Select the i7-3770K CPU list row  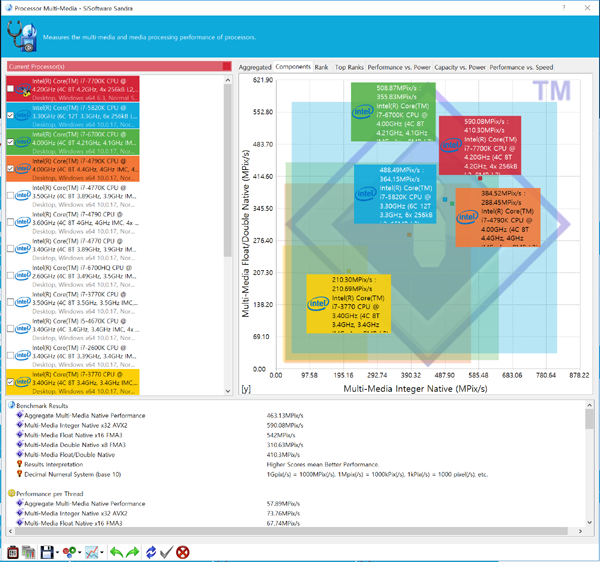tap(73, 302)
